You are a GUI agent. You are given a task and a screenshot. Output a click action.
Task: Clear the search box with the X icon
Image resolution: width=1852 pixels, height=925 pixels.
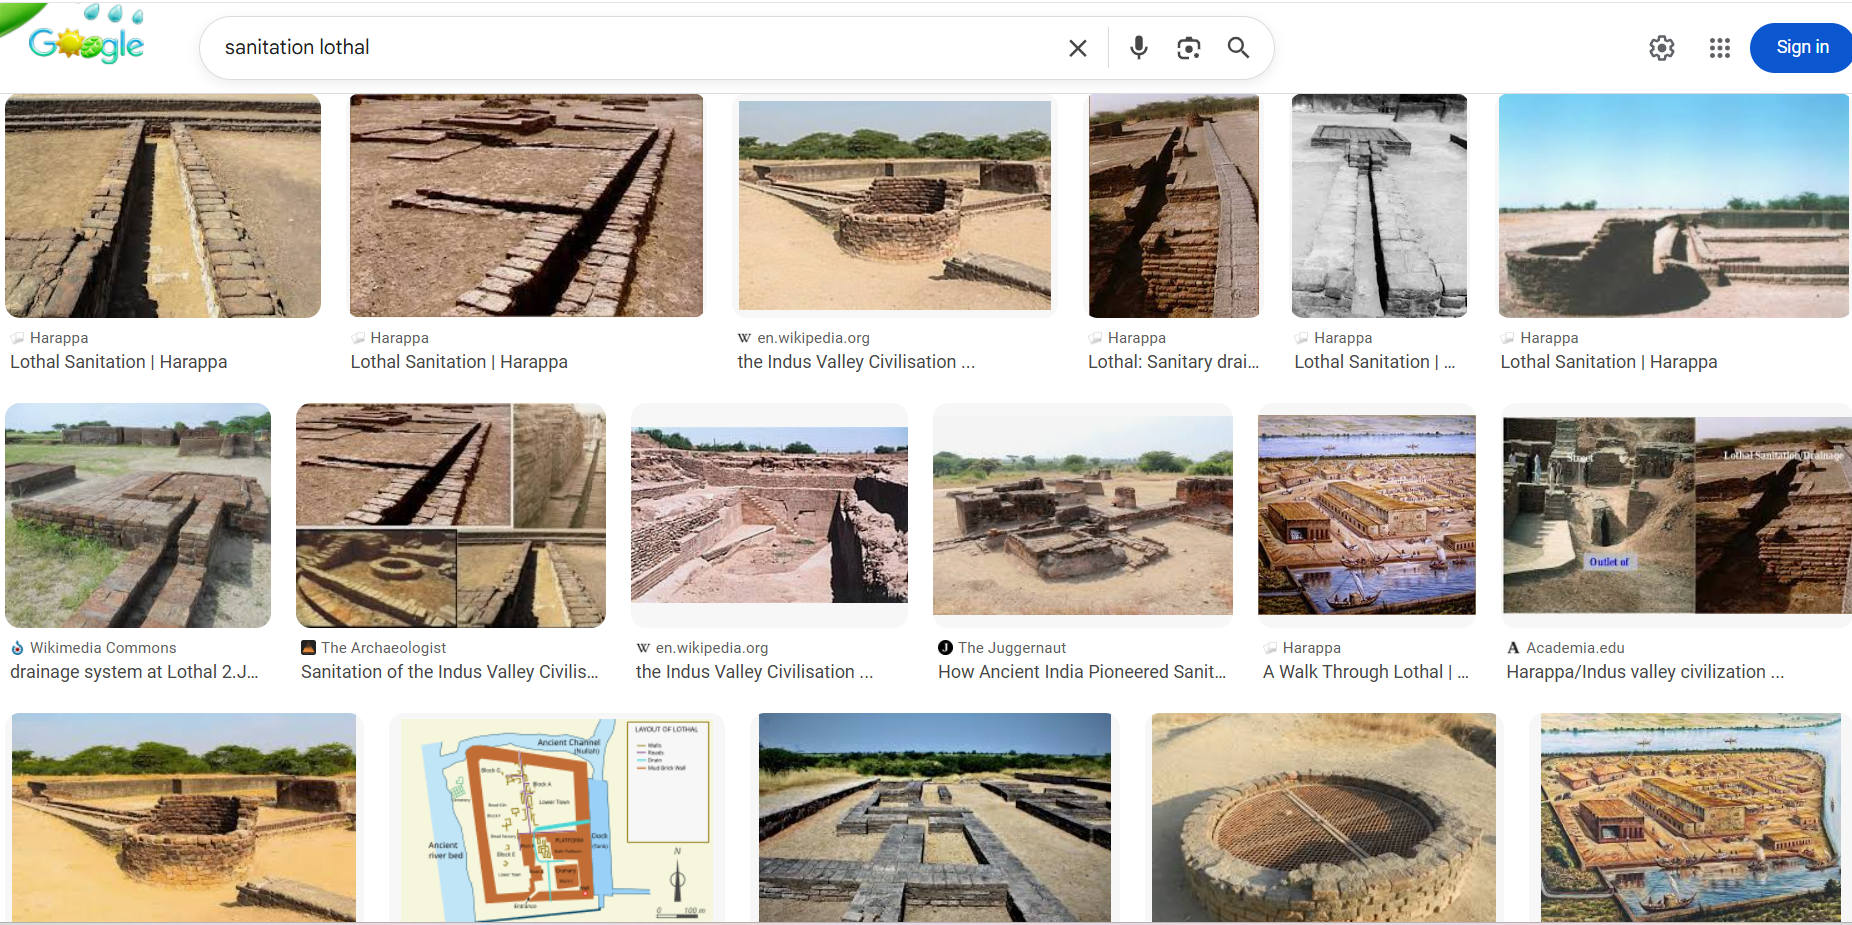pos(1077,48)
